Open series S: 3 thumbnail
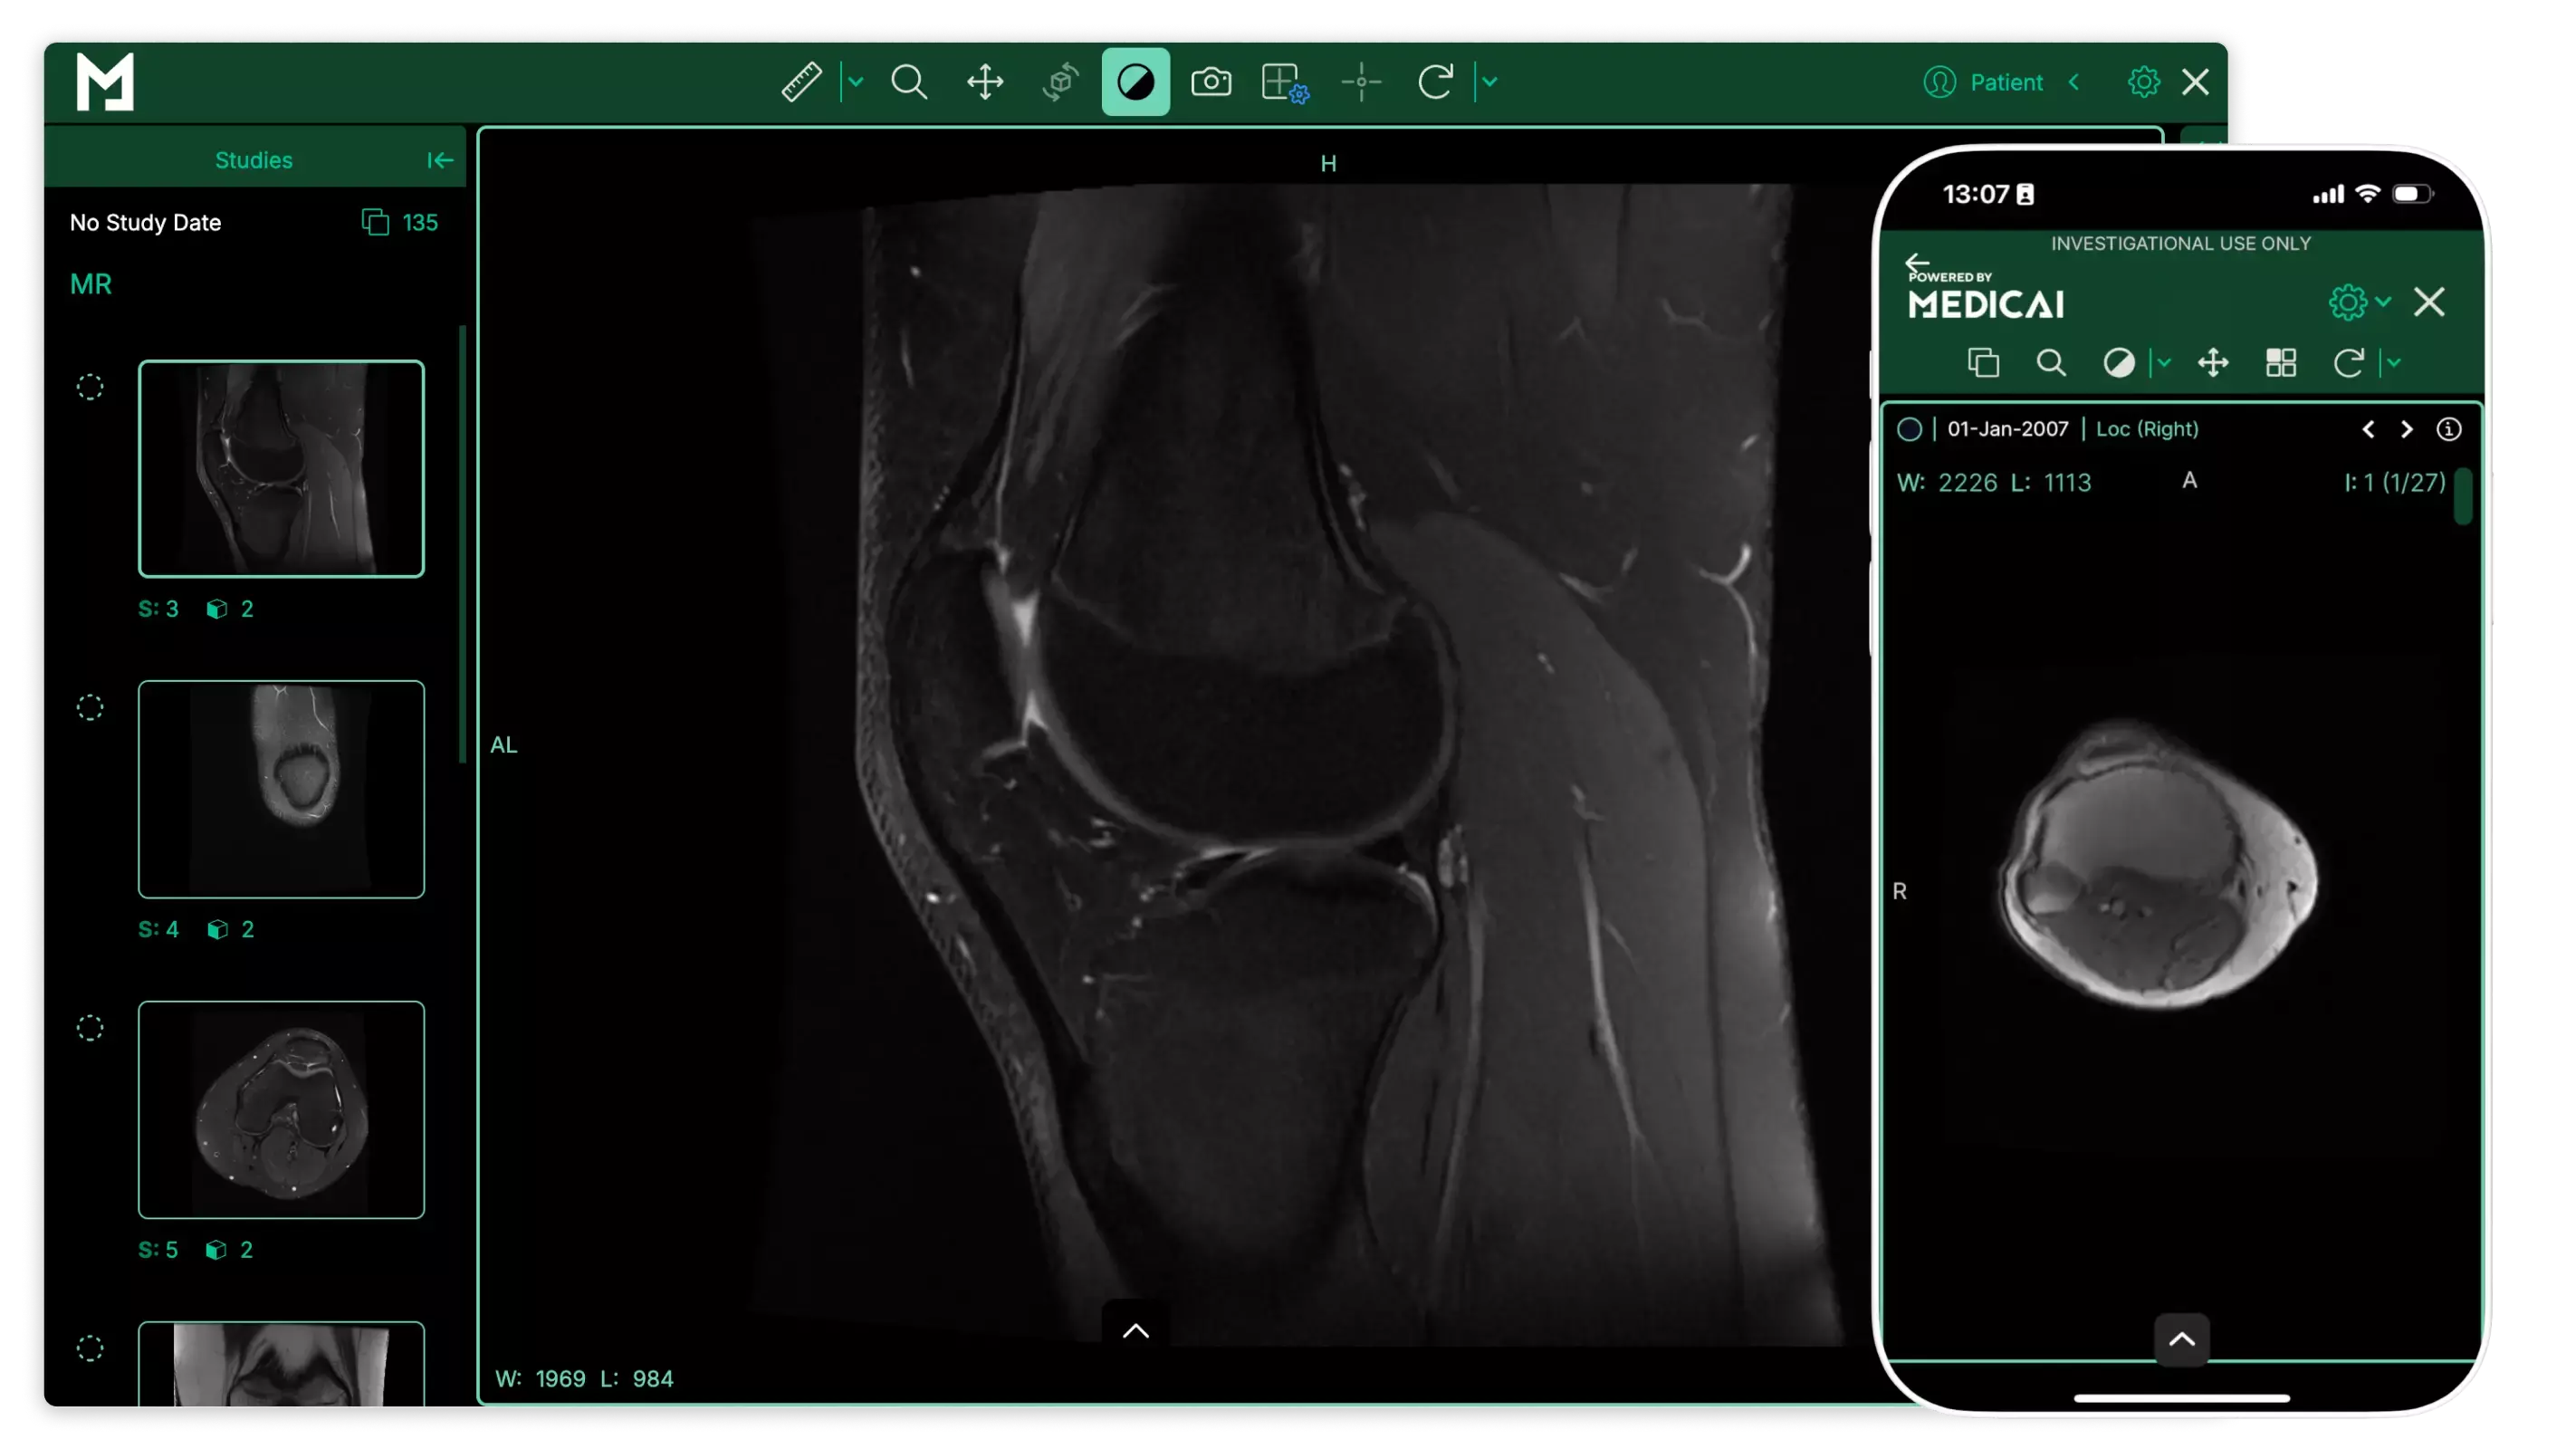2576x1449 pixels. 281,469
